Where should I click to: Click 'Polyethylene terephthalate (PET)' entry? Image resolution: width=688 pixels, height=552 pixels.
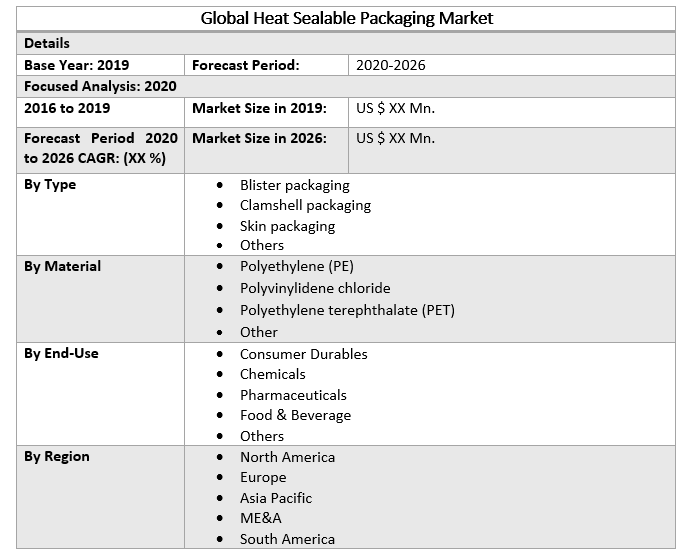point(347,310)
